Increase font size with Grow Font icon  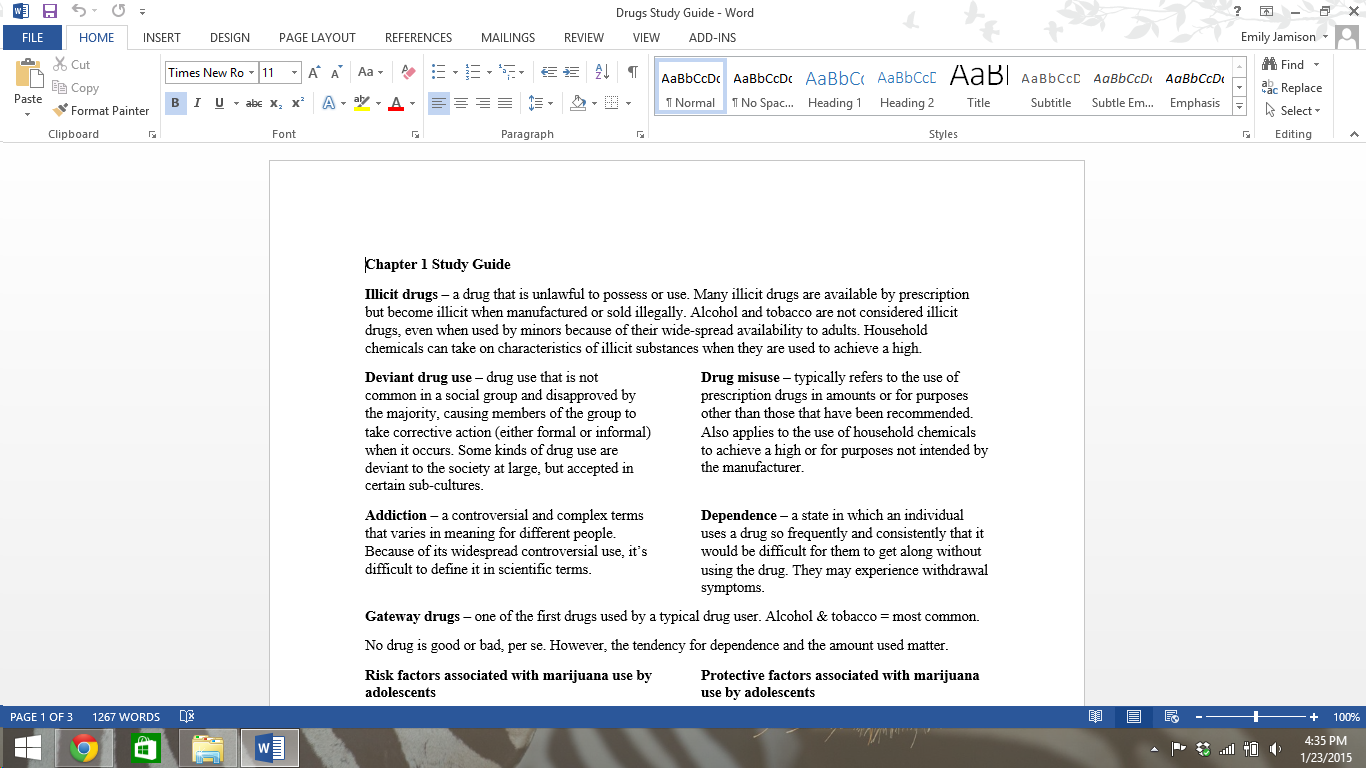[314, 72]
